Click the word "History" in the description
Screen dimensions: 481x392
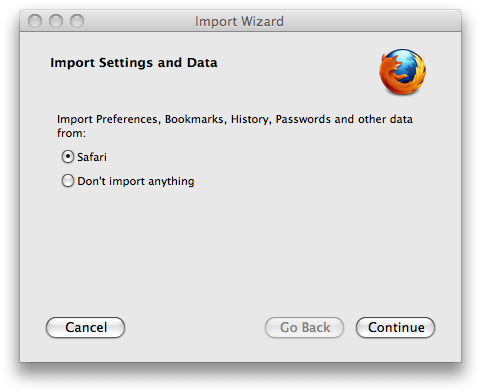click(251, 120)
